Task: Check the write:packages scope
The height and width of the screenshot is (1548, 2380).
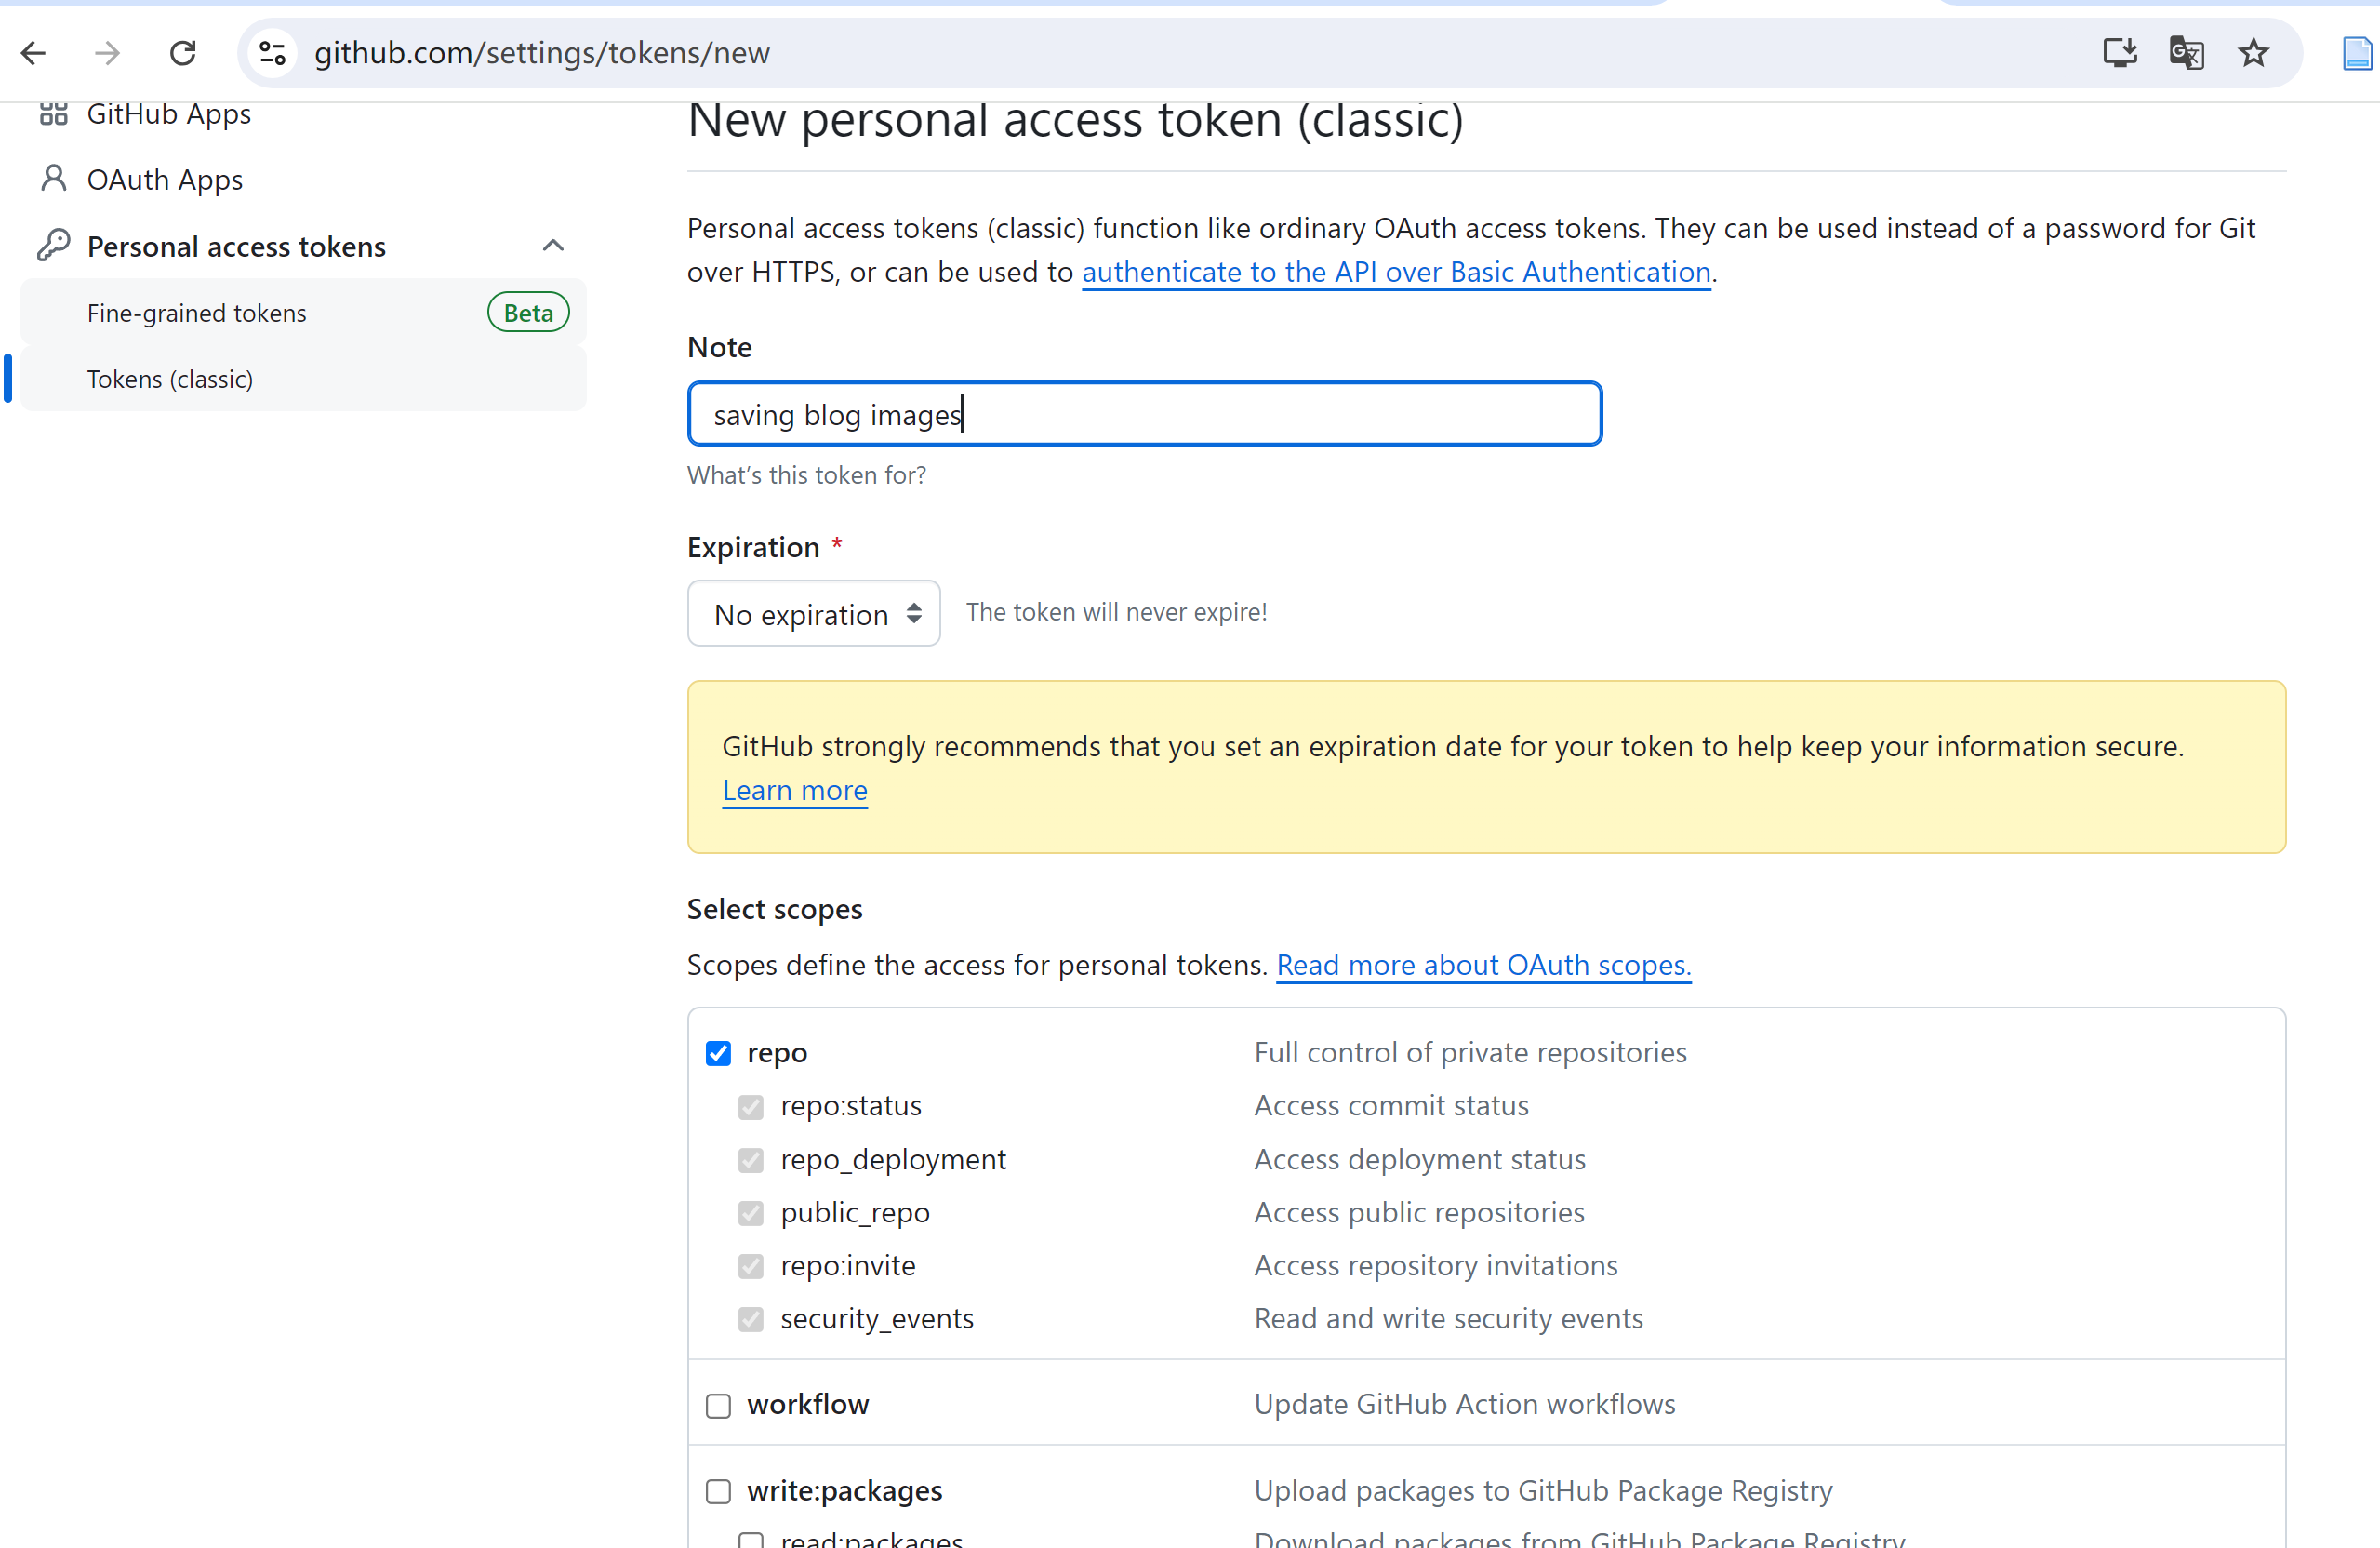Action: [718, 1491]
